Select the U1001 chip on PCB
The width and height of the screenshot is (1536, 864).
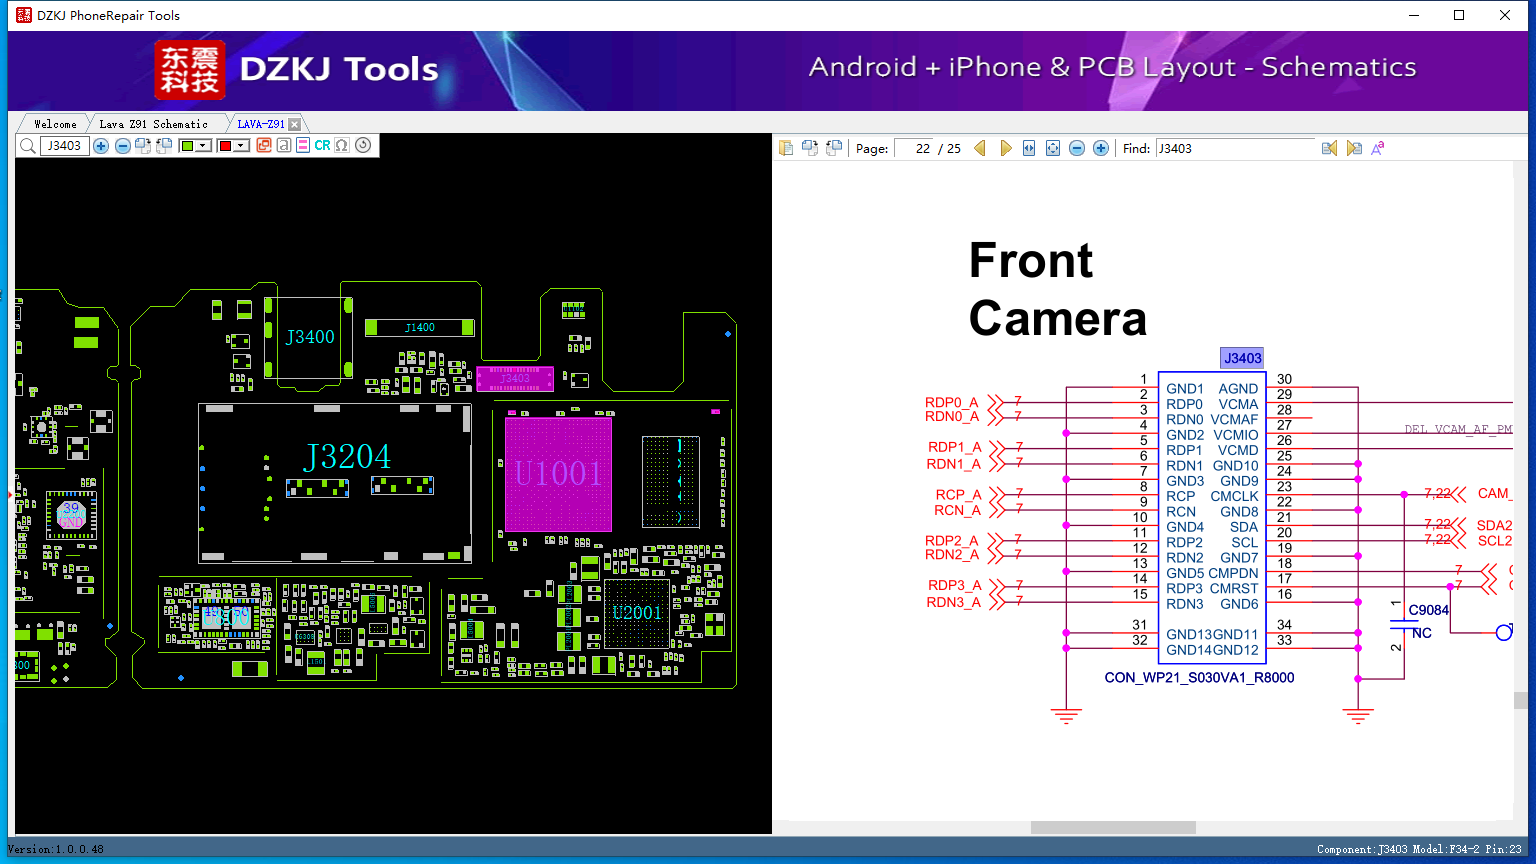tap(558, 474)
